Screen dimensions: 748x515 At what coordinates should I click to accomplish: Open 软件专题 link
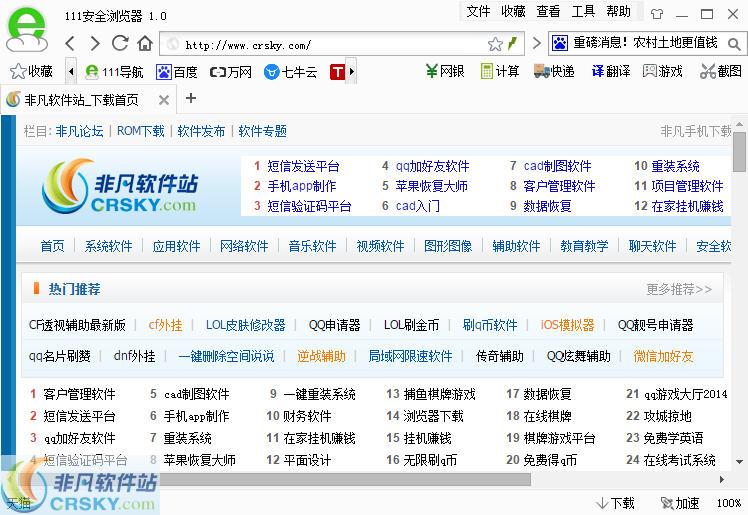(x=262, y=131)
